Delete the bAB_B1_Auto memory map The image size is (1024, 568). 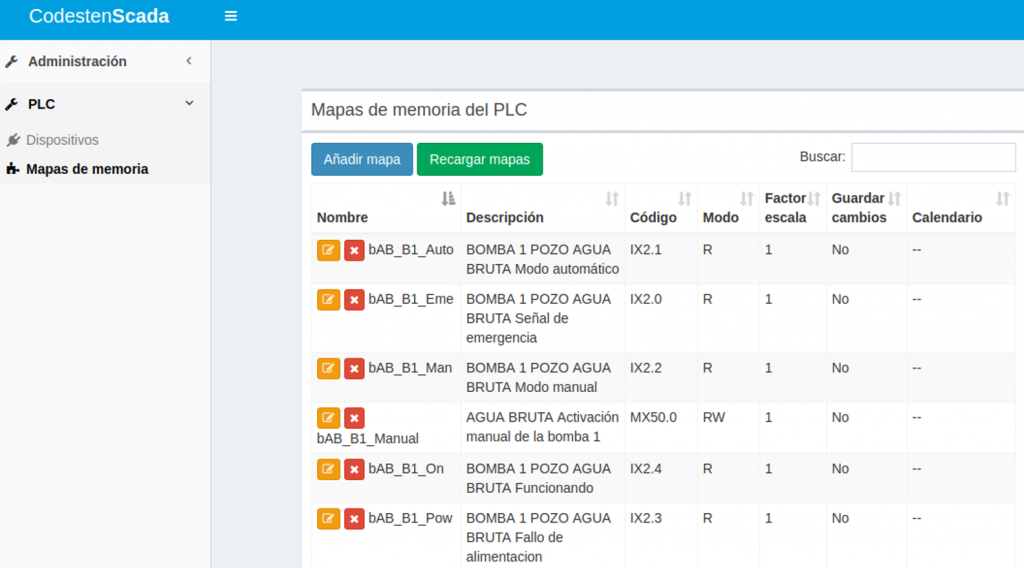(x=354, y=250)
